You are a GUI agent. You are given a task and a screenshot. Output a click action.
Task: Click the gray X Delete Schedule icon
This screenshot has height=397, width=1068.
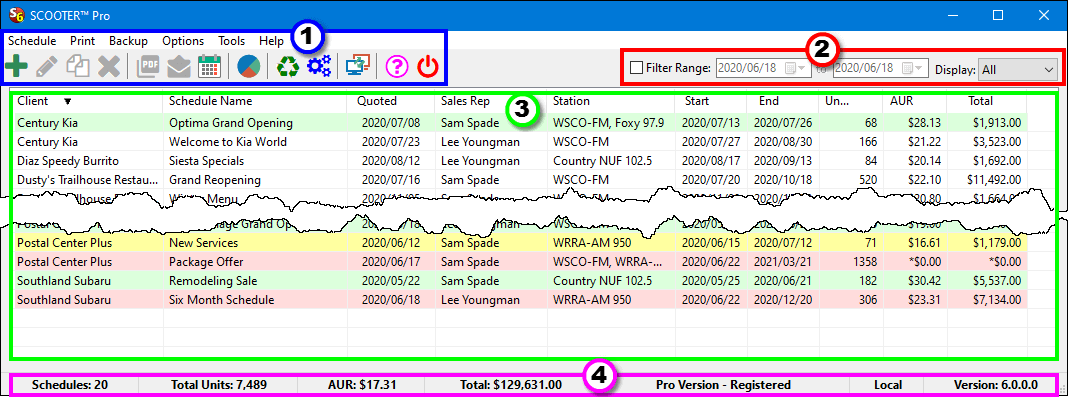(109, 67)
